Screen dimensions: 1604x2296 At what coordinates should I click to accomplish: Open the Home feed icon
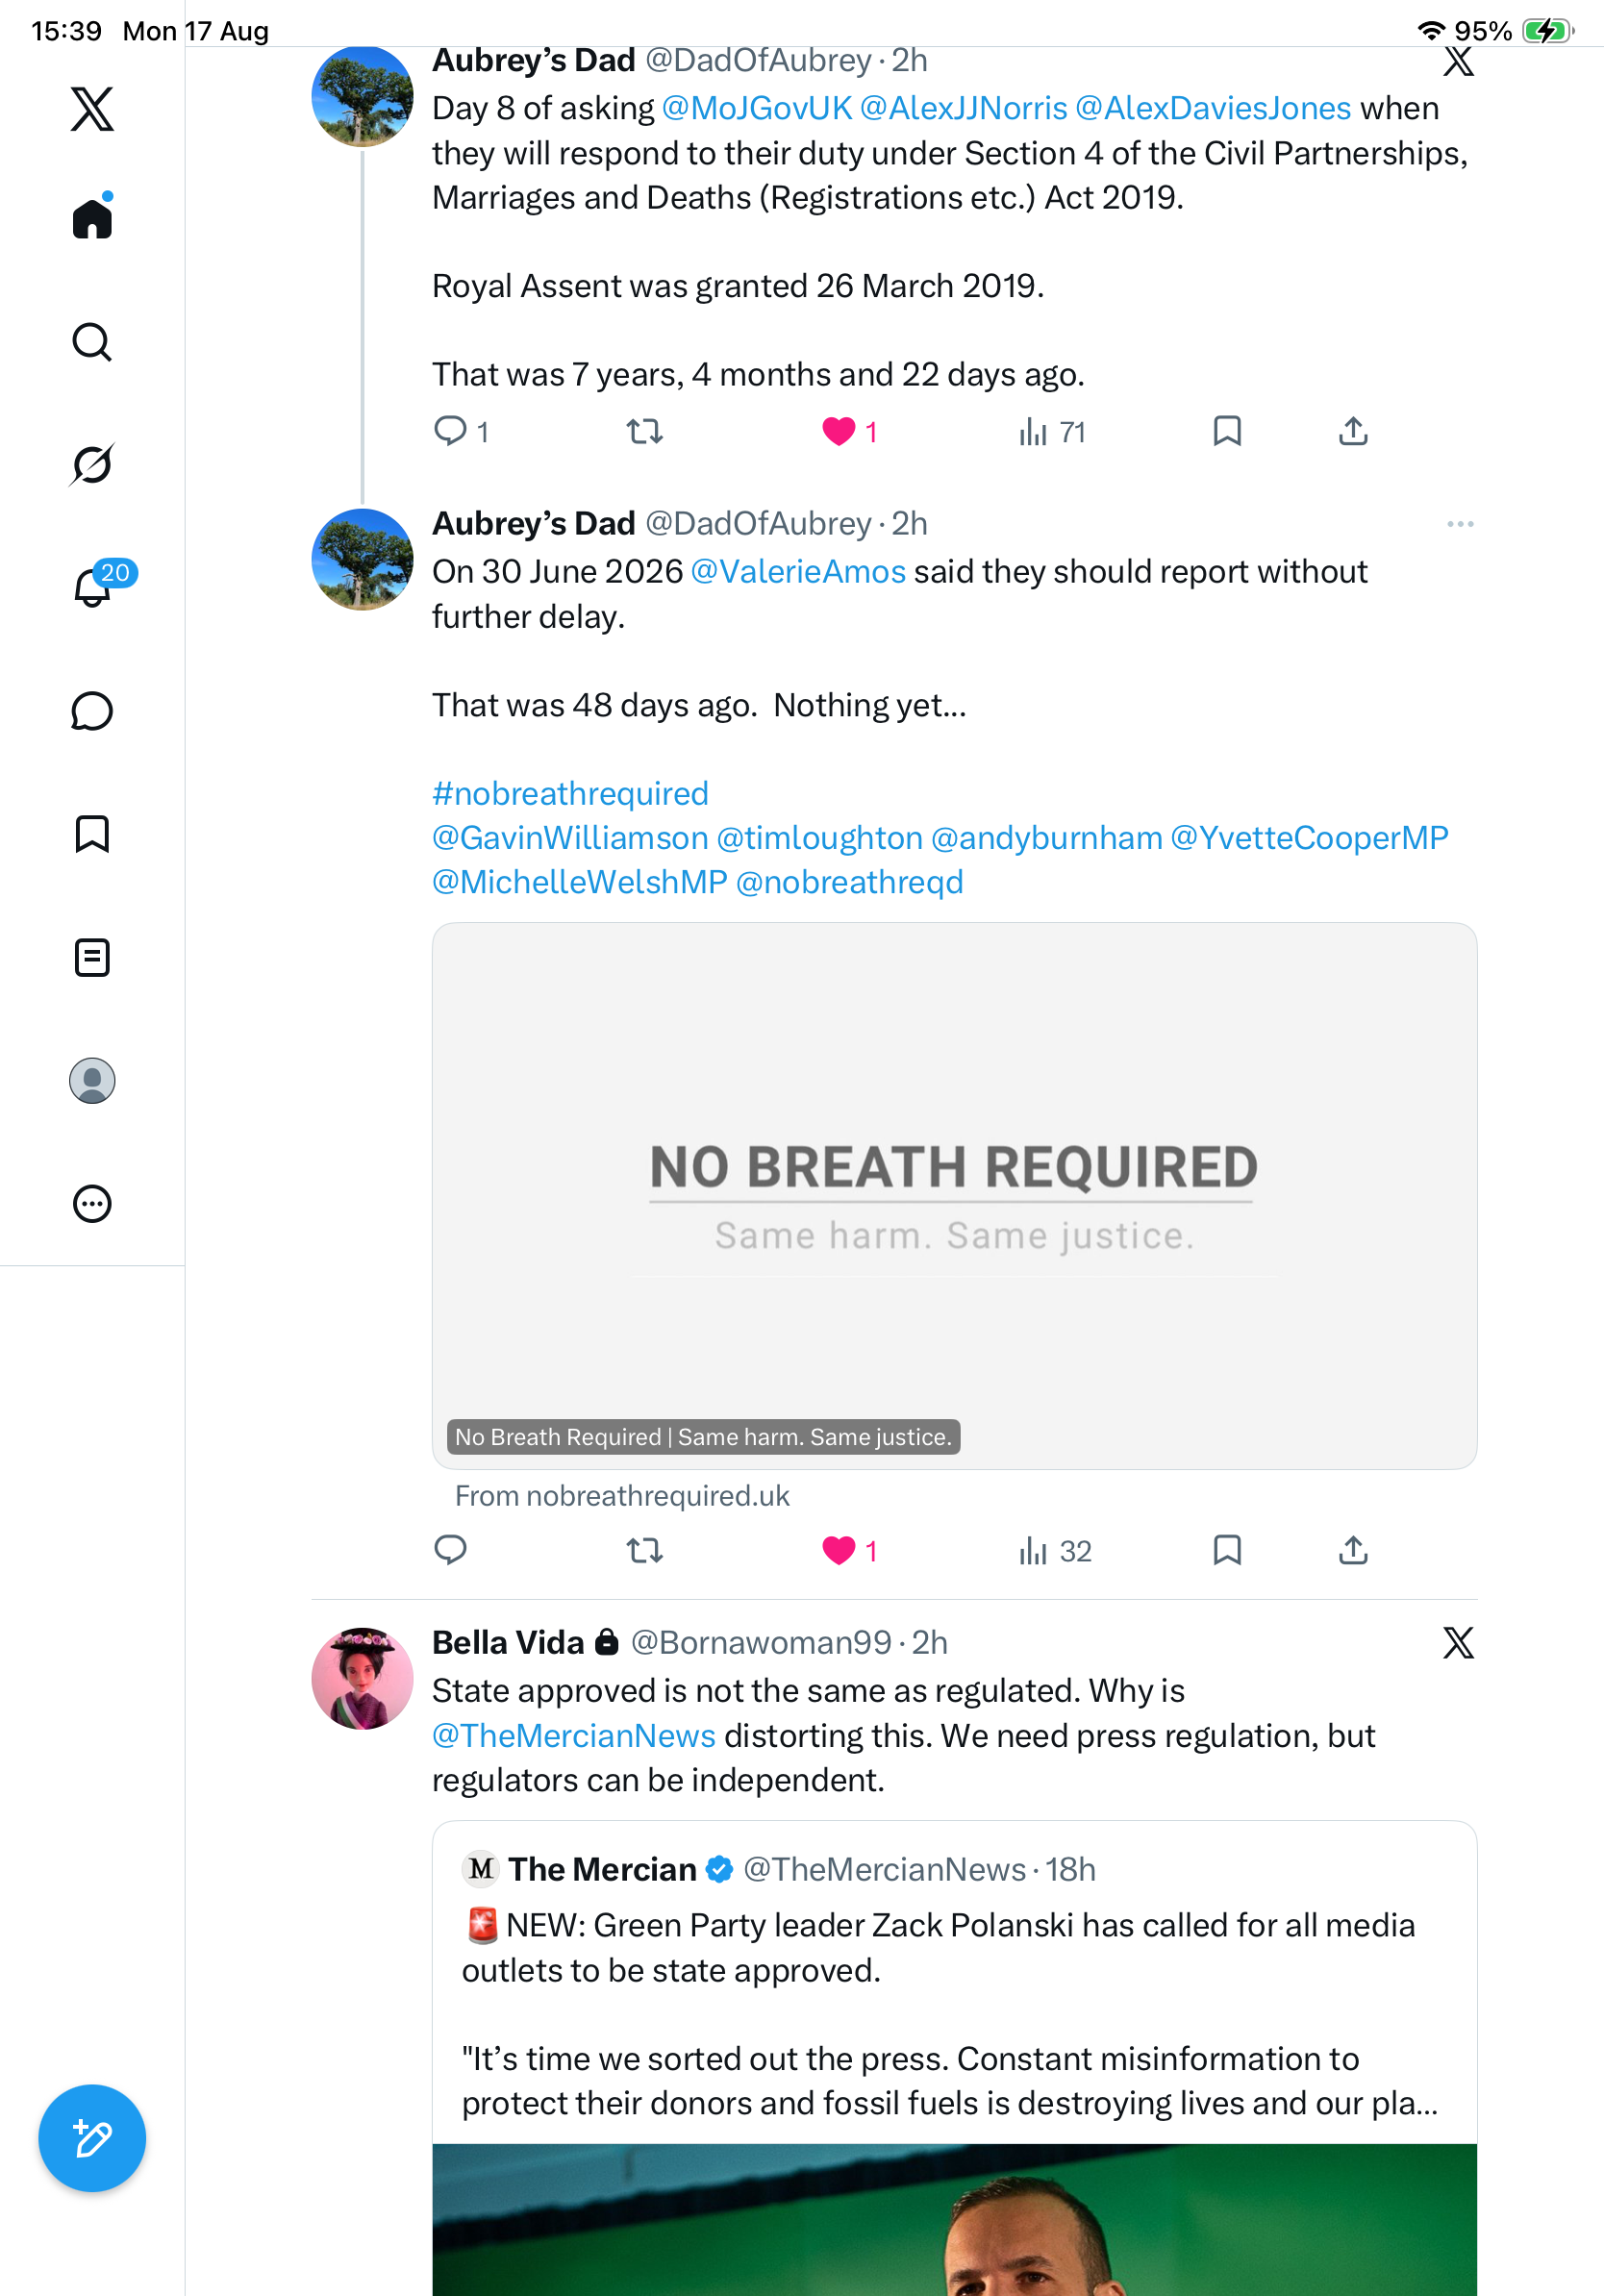coord(92,217)
